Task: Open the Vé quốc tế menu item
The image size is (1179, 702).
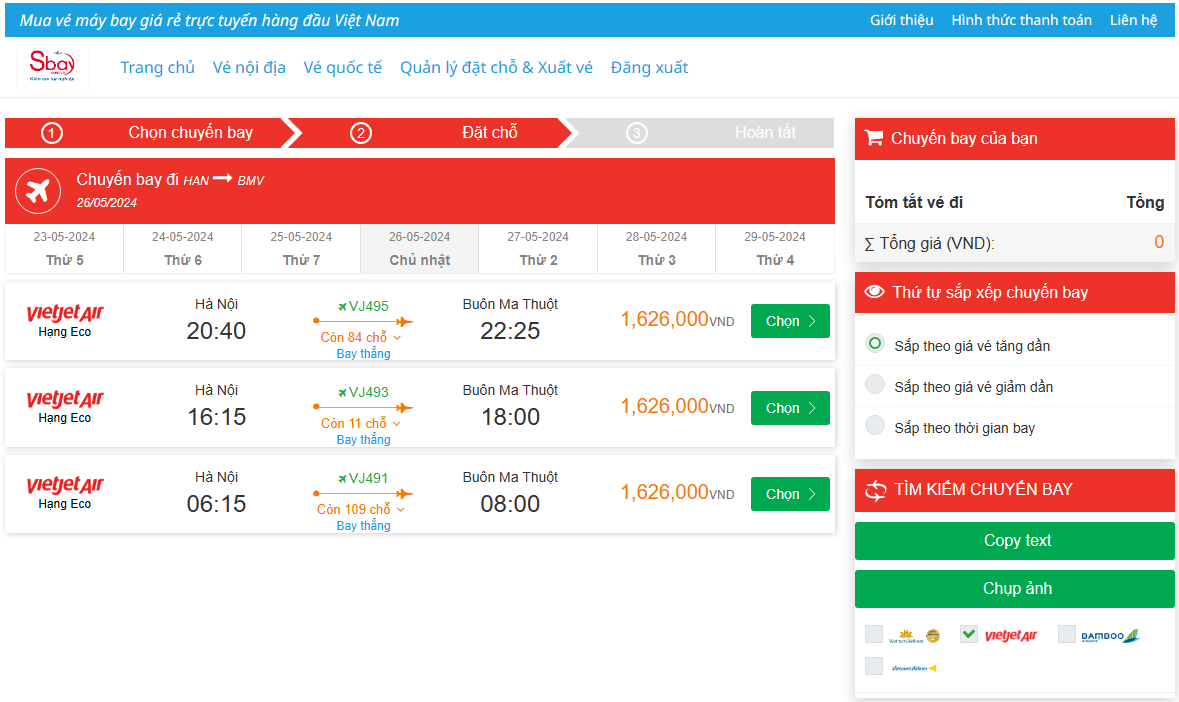Action: point(343,68)
